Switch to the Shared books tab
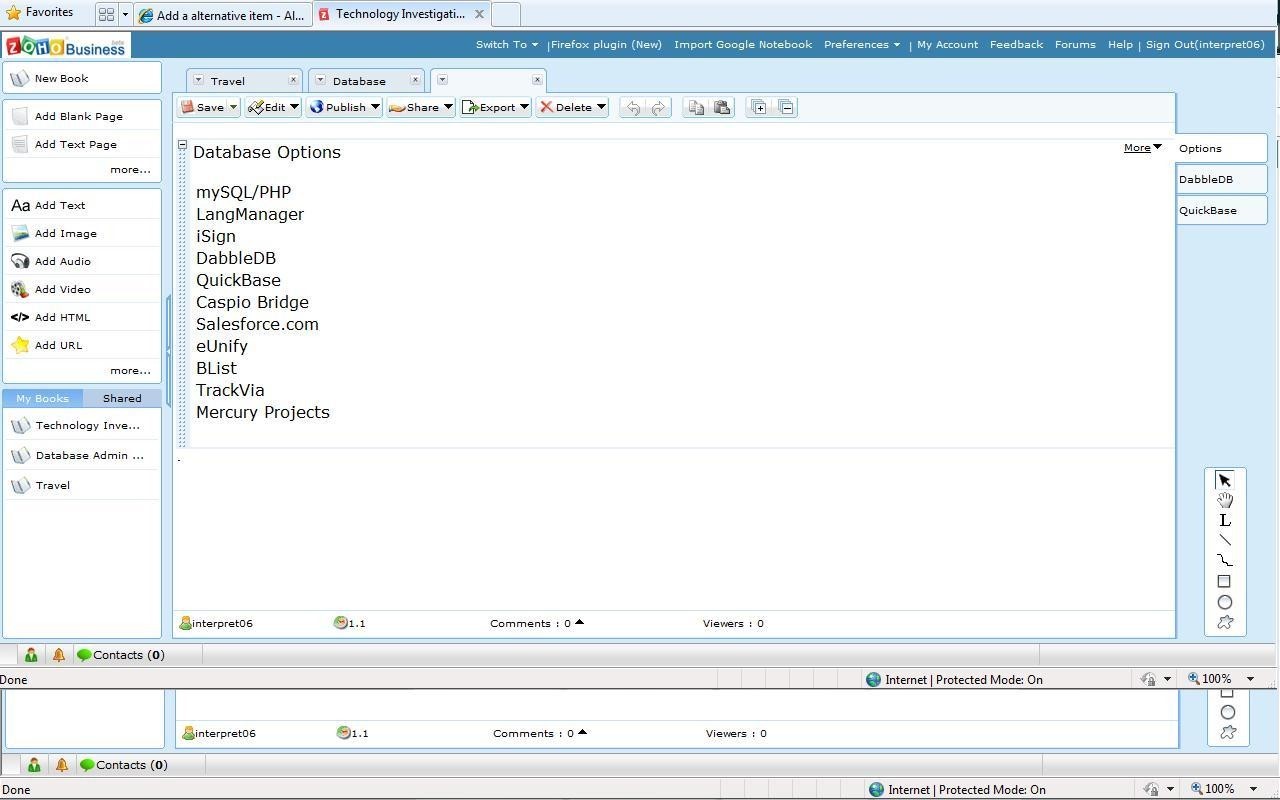 point(122,398)
